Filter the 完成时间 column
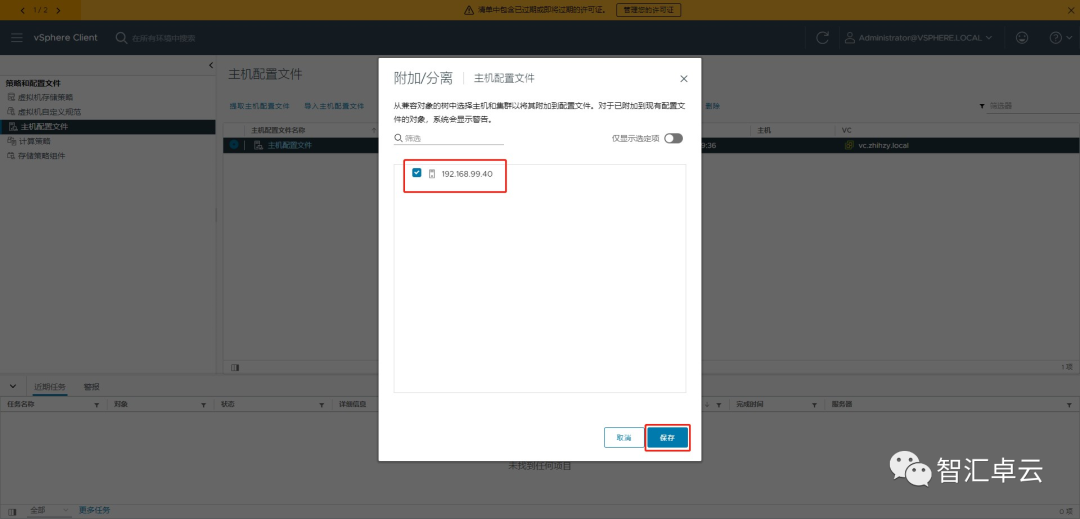This screenshot has width=1080, height=519. 816,405
